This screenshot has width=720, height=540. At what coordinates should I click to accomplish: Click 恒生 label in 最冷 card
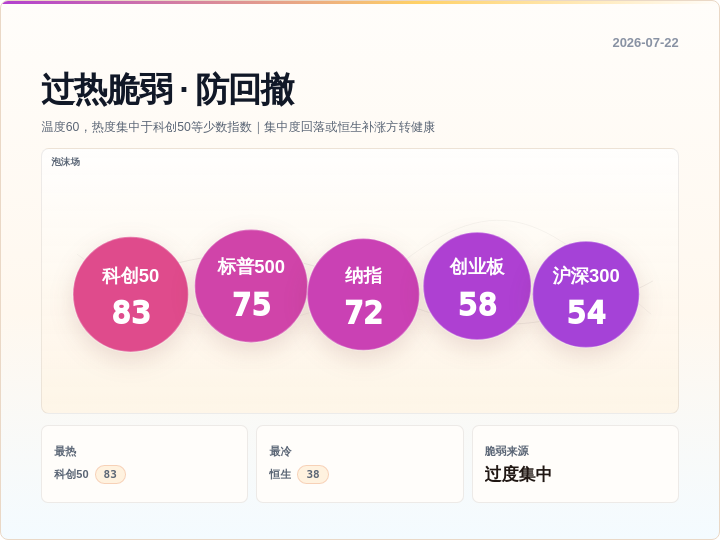[x=280, y=474]
